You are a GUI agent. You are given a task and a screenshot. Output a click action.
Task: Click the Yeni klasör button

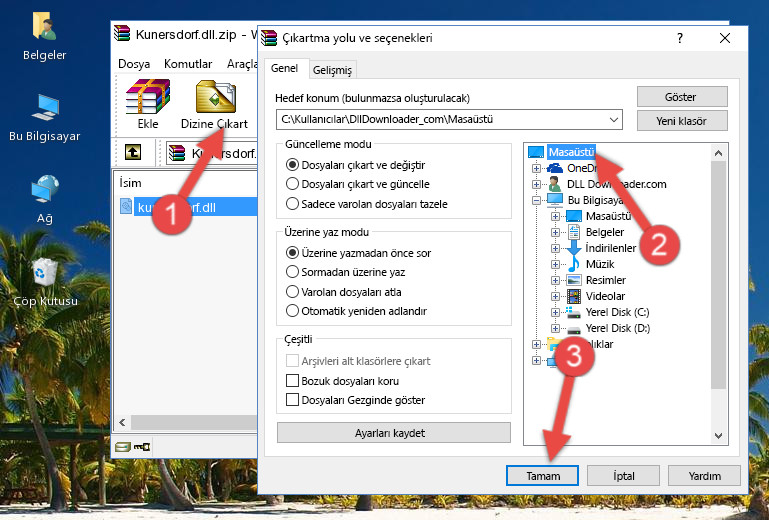click(682, 121)
